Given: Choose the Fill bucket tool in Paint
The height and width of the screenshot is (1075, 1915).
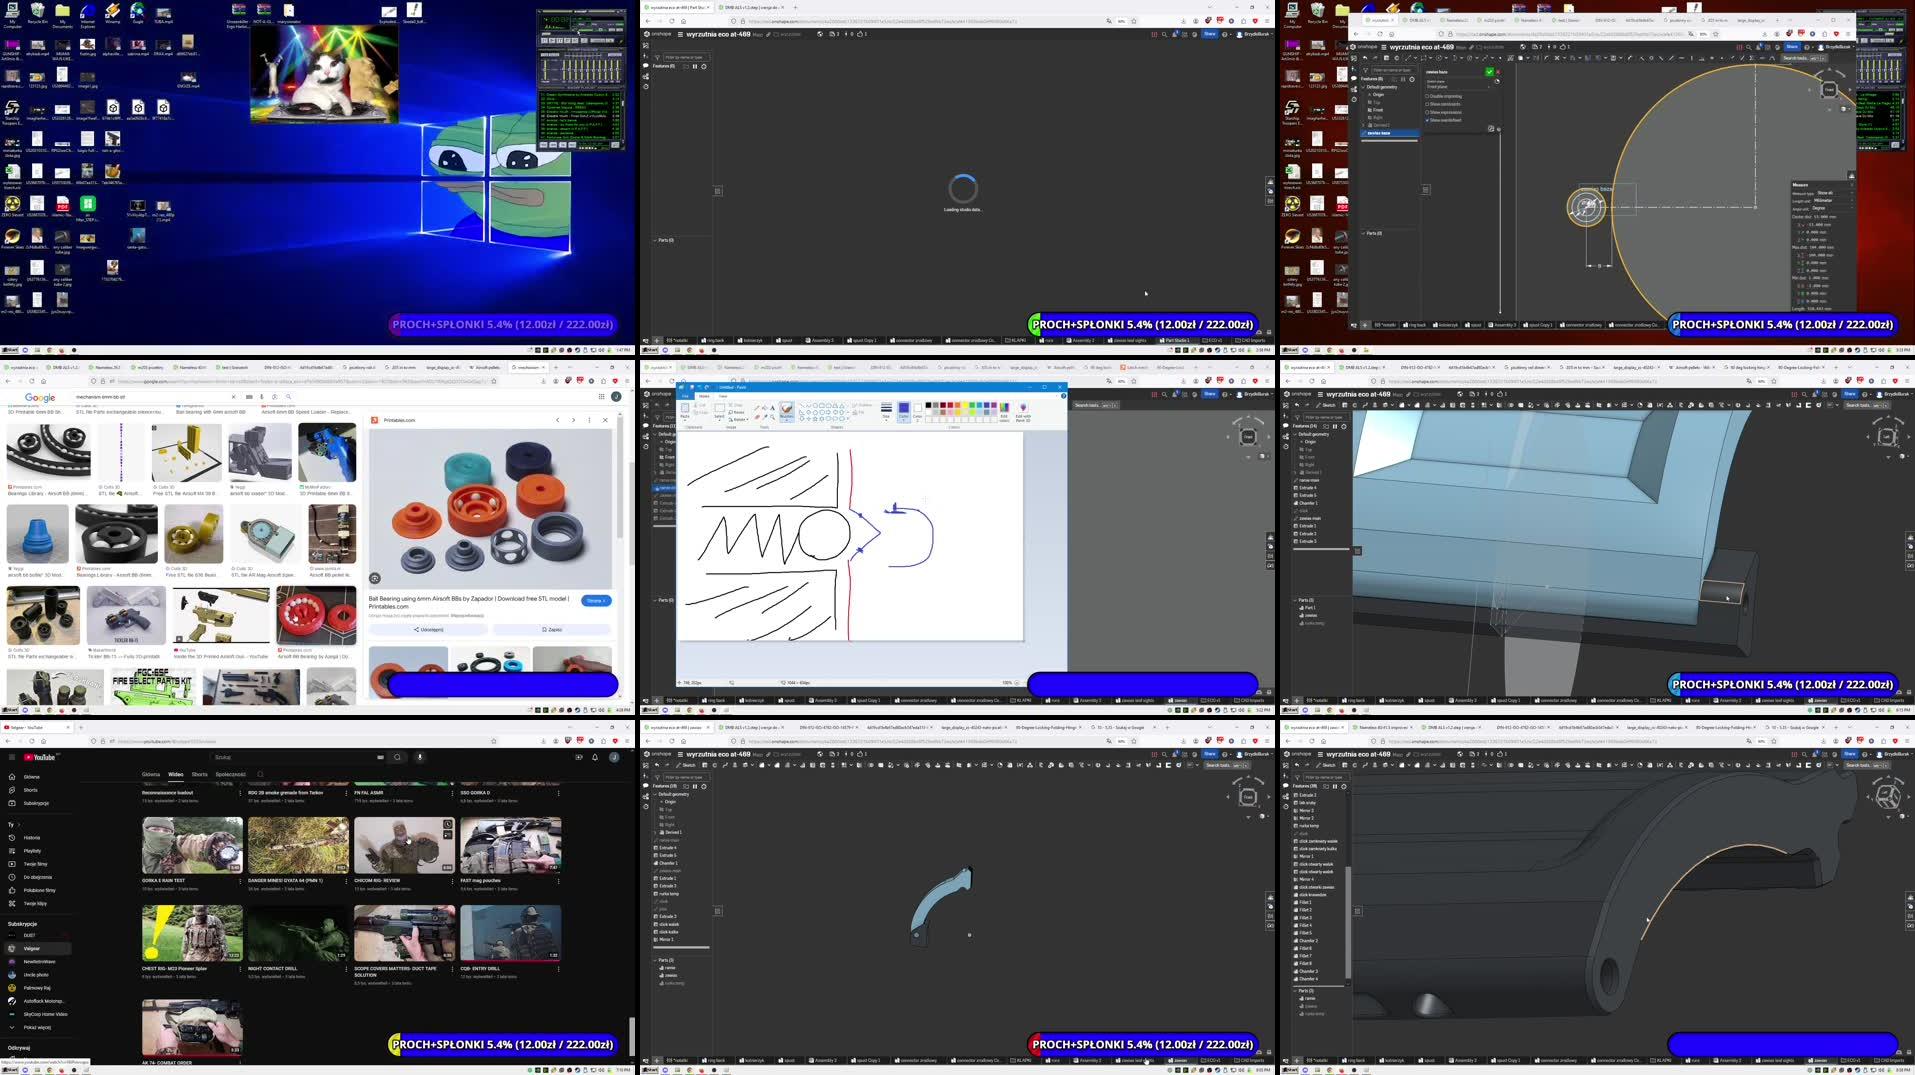Looking at the screenshot, I should click(x=764, y=407).
